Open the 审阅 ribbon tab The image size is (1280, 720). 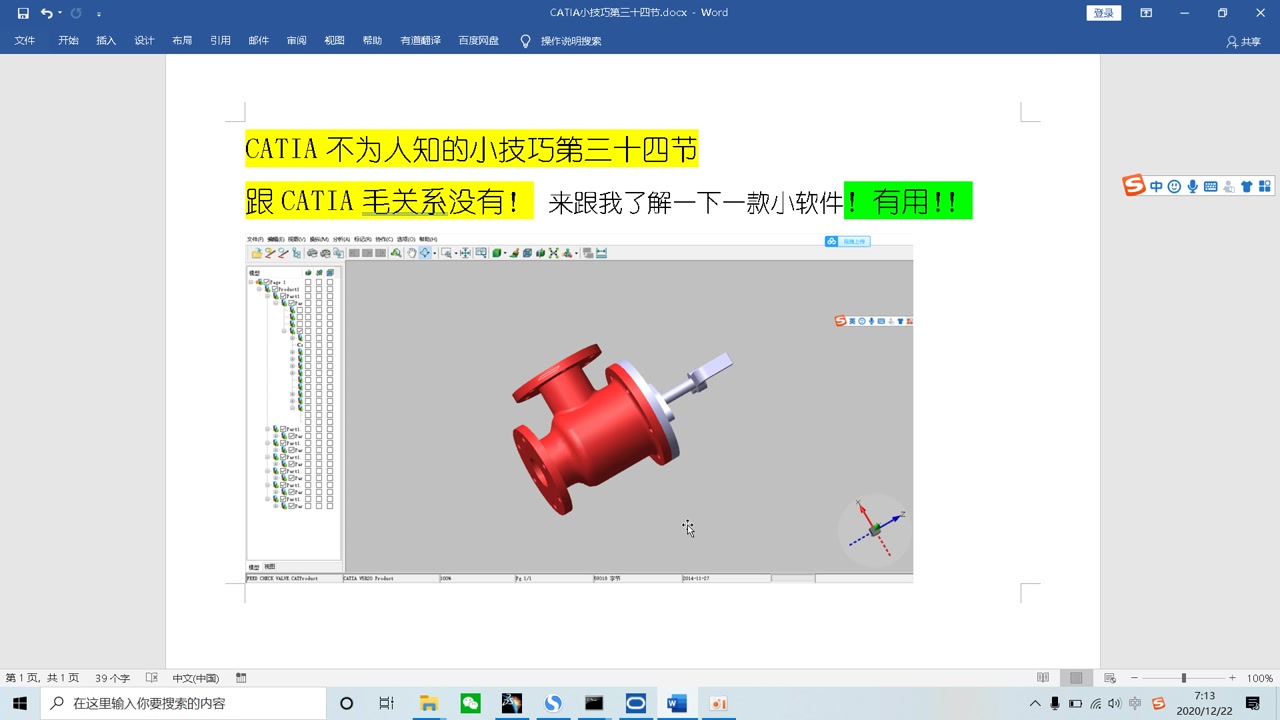pyautogui.click(x=296, y=41)
